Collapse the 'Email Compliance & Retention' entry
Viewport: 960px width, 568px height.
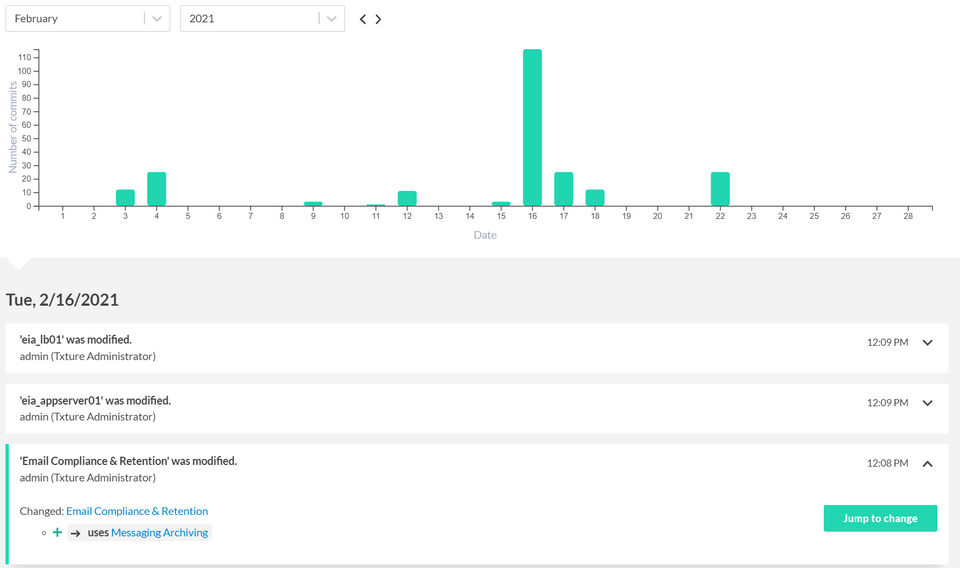[x=928, y=463]
